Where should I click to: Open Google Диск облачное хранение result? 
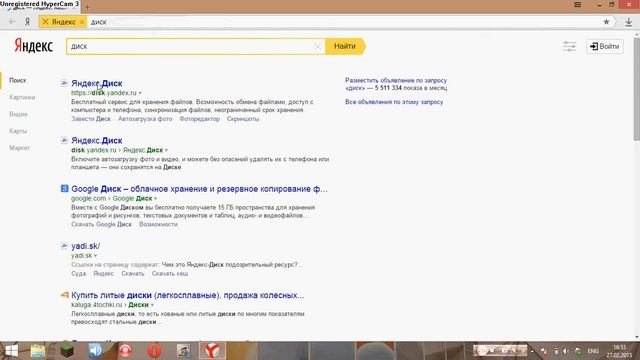199,189
